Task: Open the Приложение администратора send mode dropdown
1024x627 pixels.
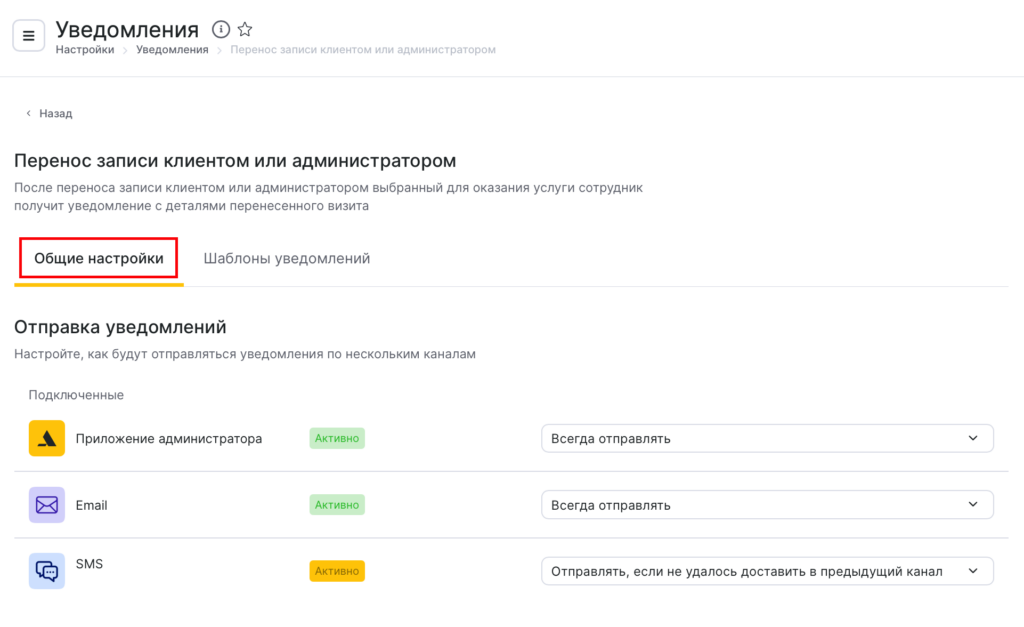Action: click(766, 438)
